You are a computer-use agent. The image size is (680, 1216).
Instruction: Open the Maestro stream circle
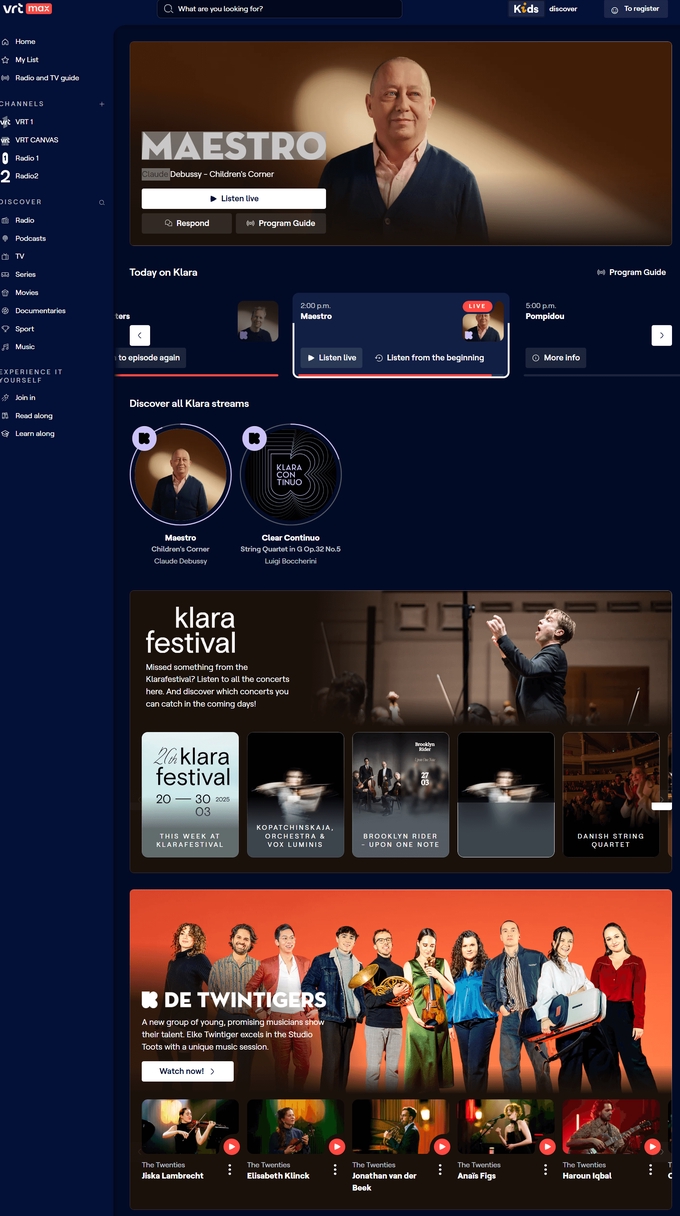181,475
